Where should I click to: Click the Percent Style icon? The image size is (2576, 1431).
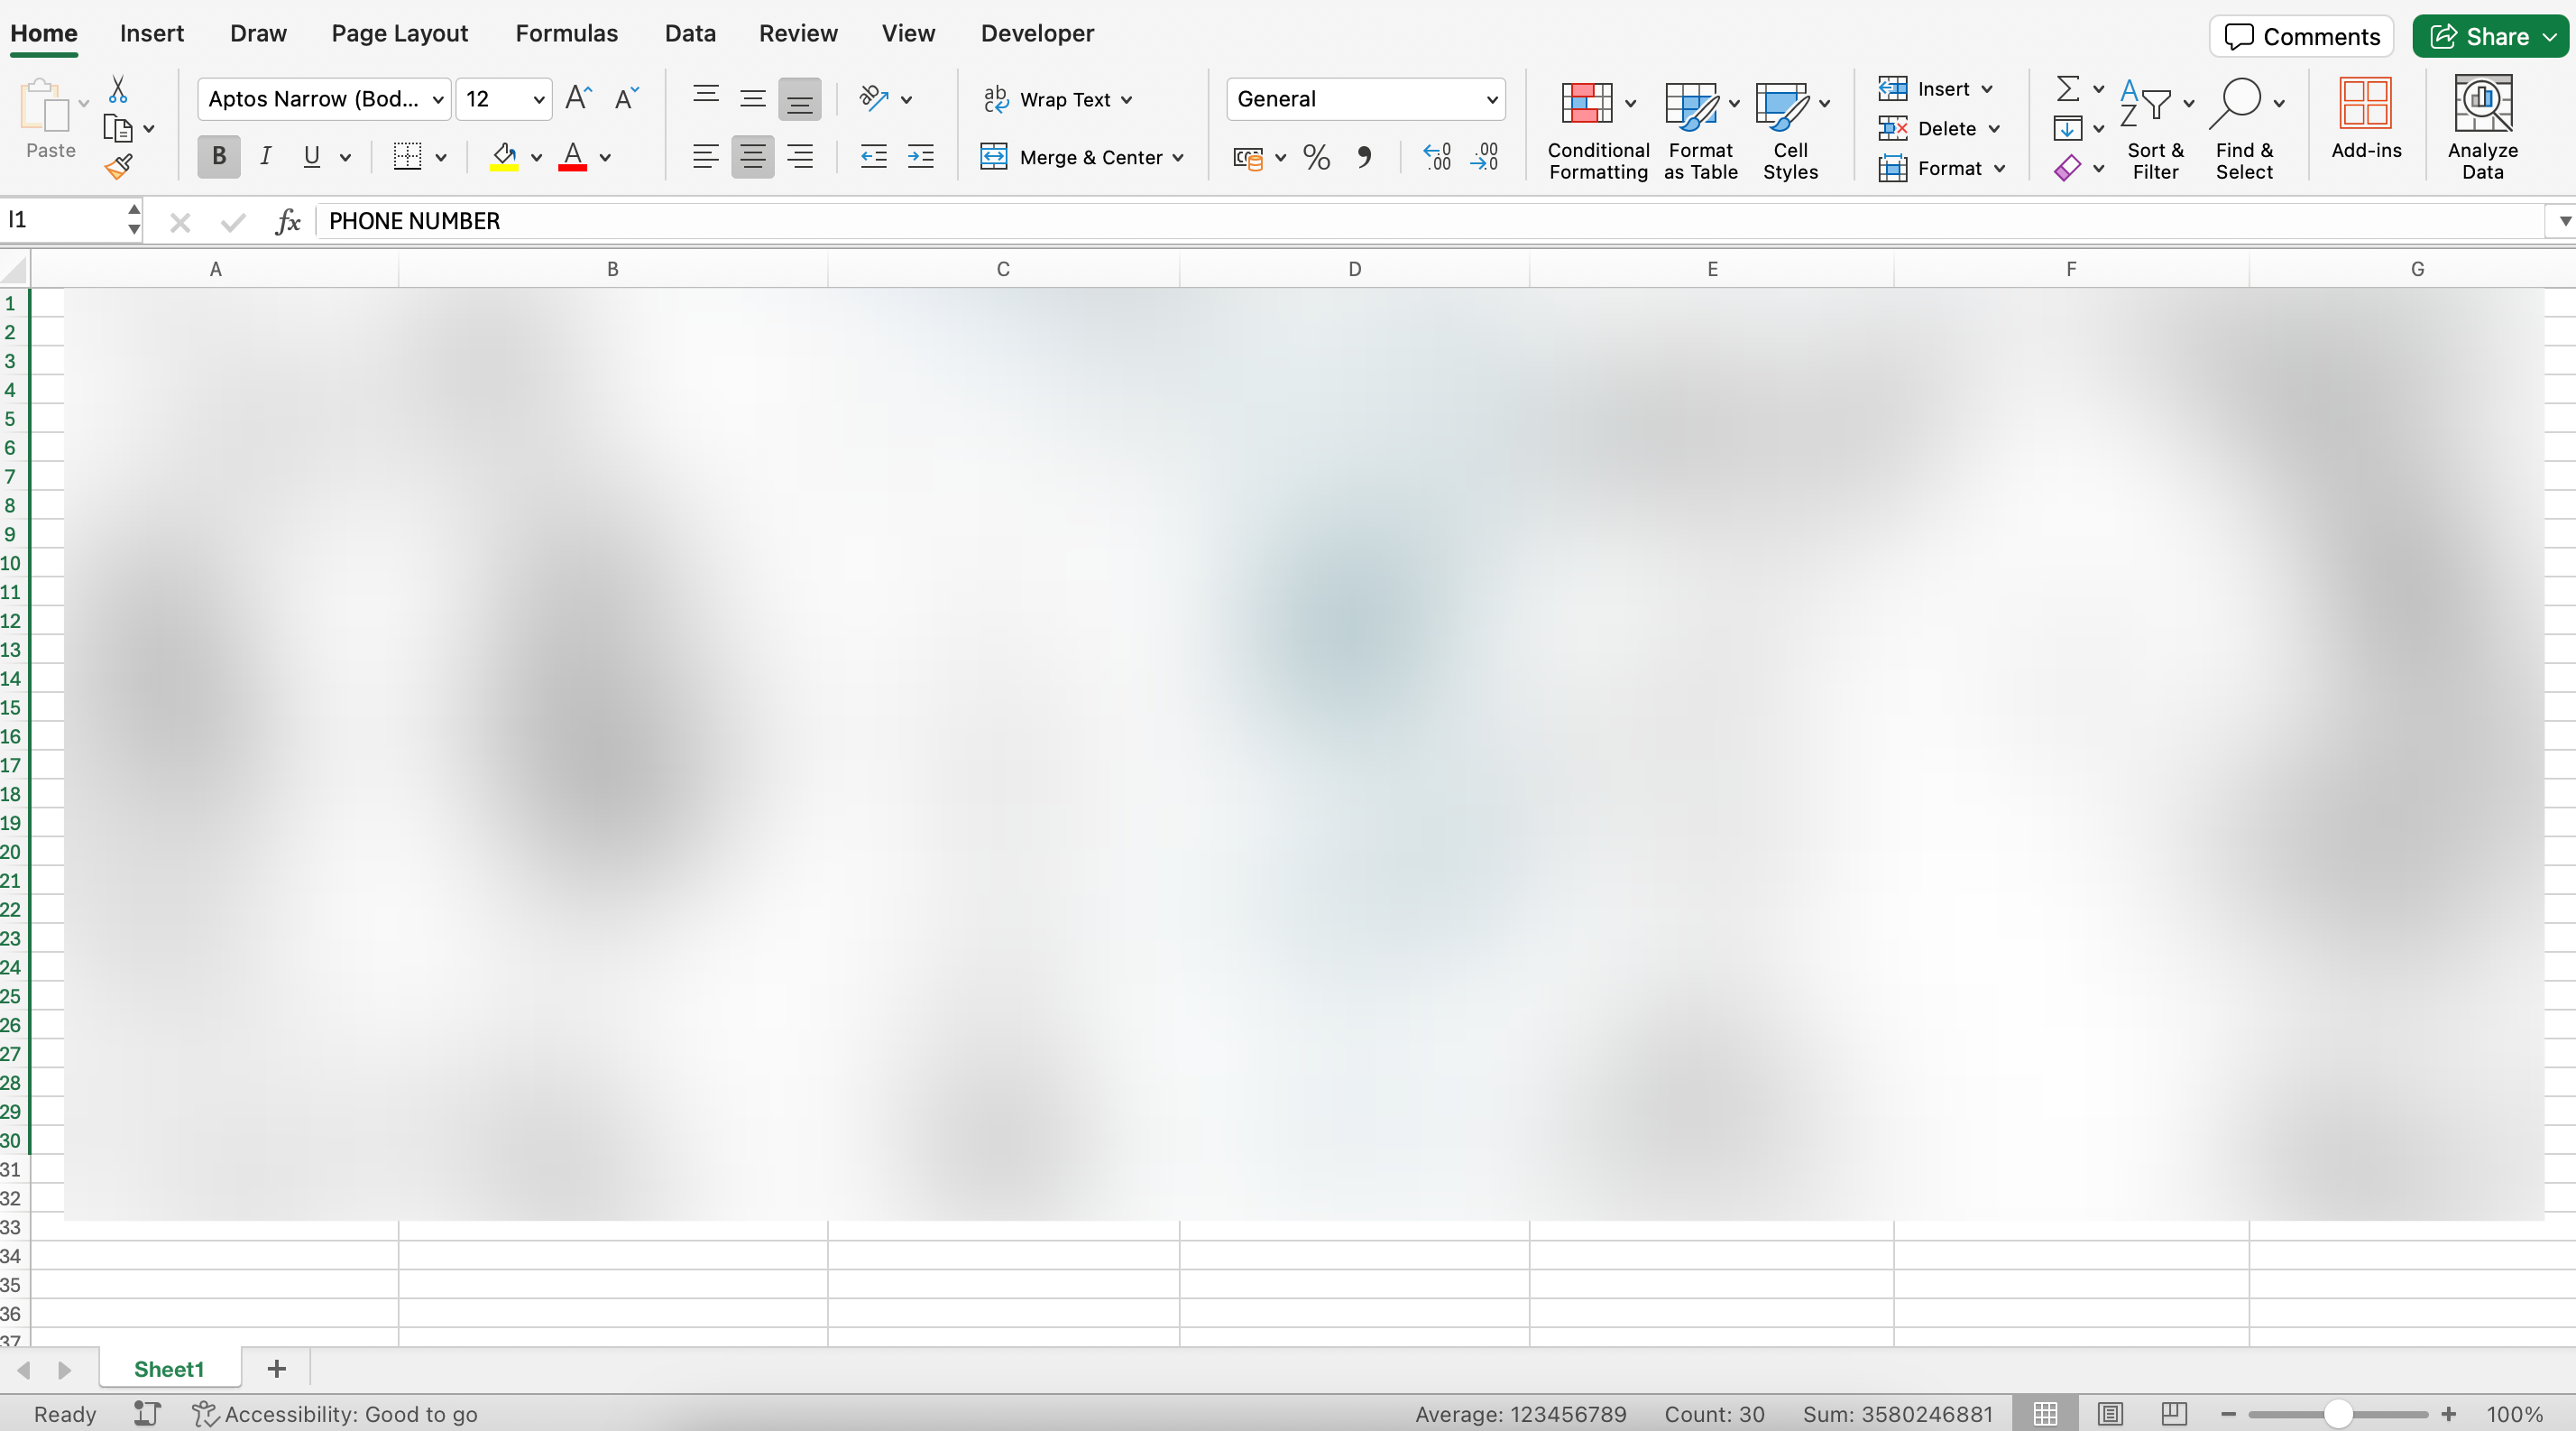[x=1316, y=157]
